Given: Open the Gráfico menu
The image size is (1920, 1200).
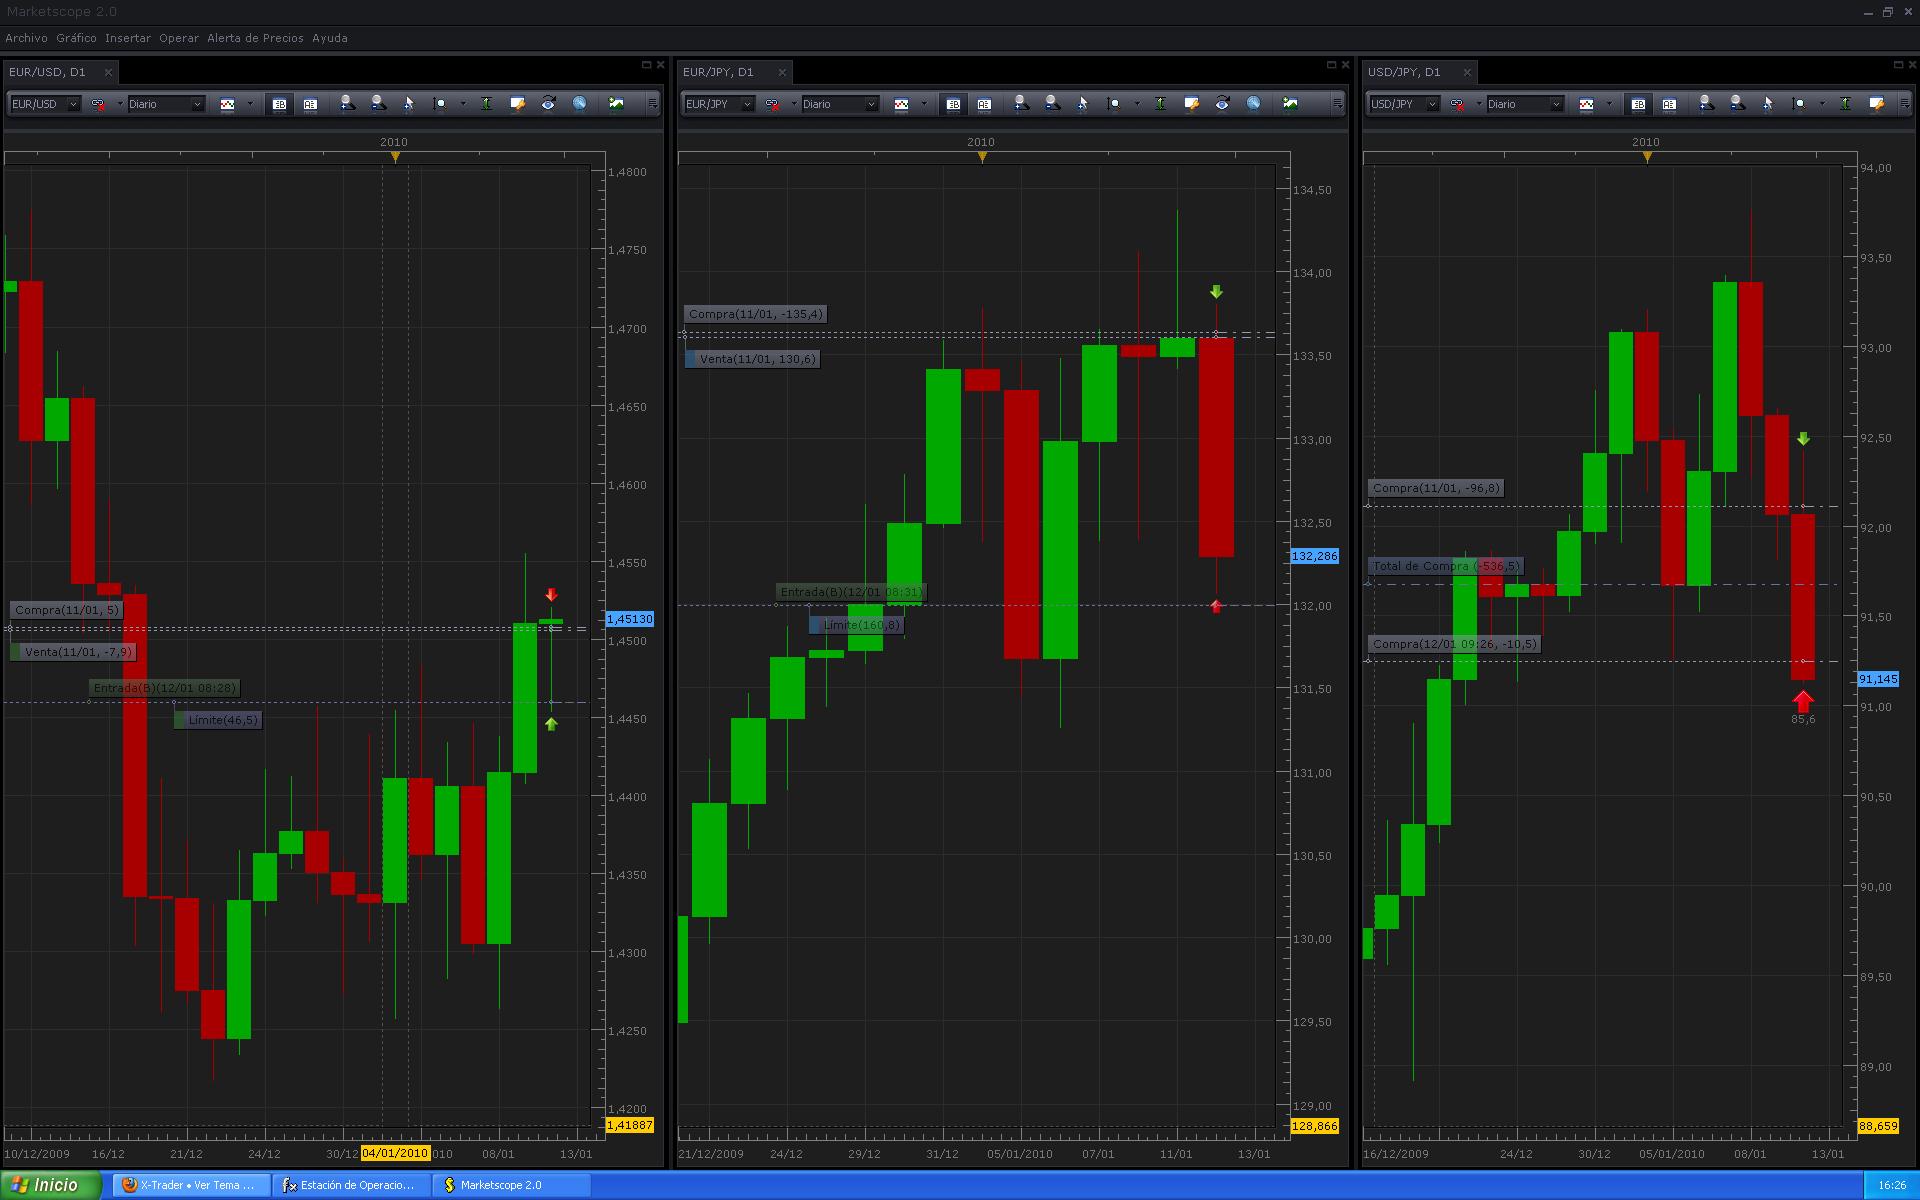Looking at the screenshot, I should coord(76,38).
